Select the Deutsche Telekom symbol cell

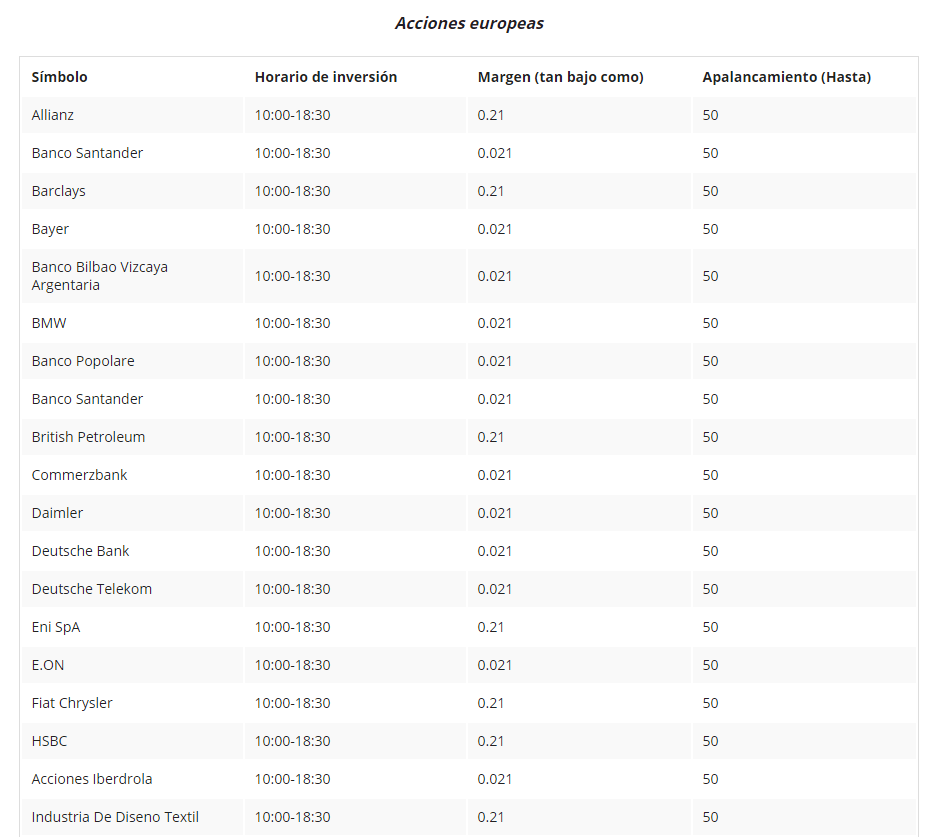click(x=92, y=589)
